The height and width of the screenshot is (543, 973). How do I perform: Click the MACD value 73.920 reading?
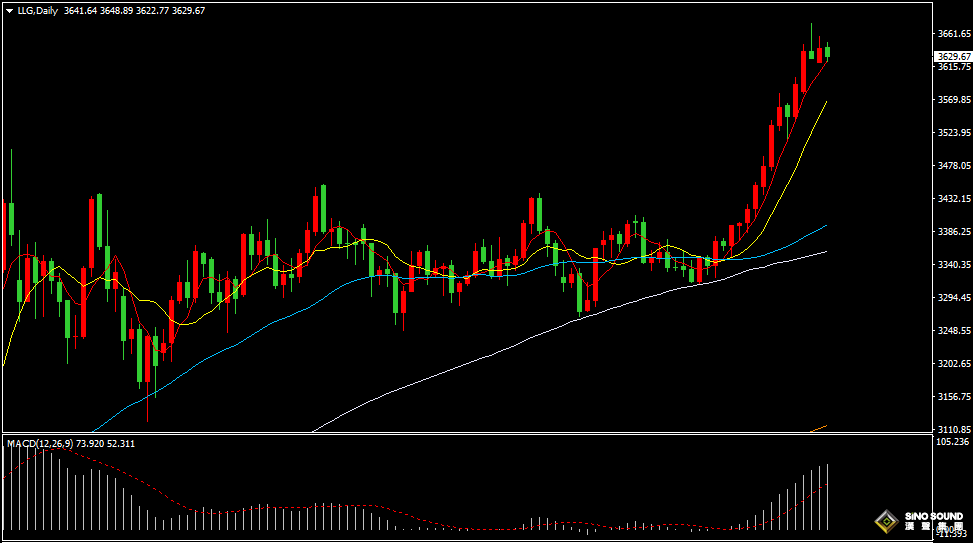[90, 444]
